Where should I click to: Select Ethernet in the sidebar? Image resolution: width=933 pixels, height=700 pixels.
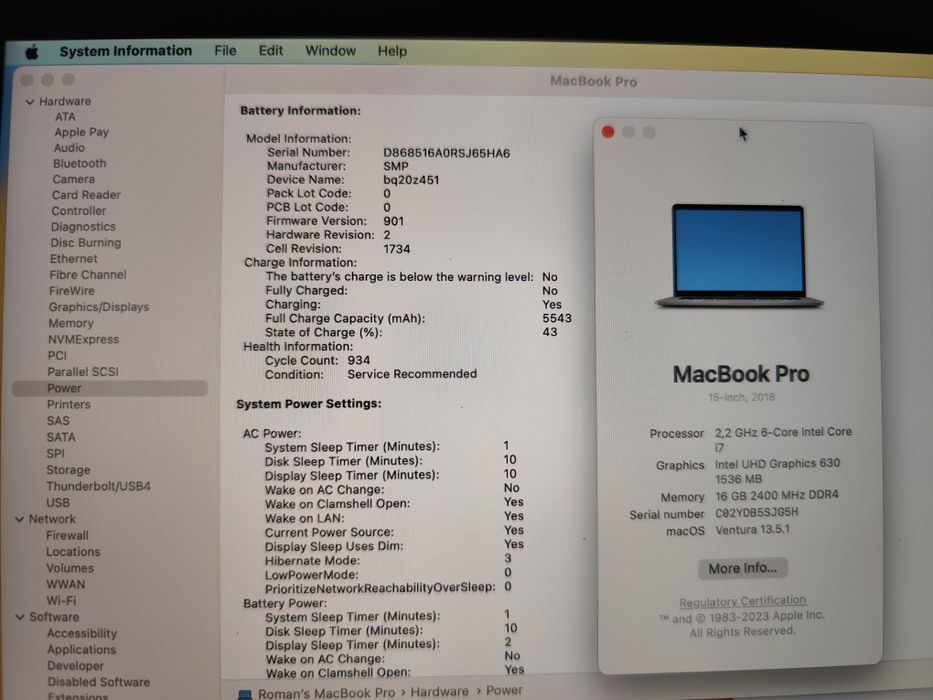coord(74,259)
